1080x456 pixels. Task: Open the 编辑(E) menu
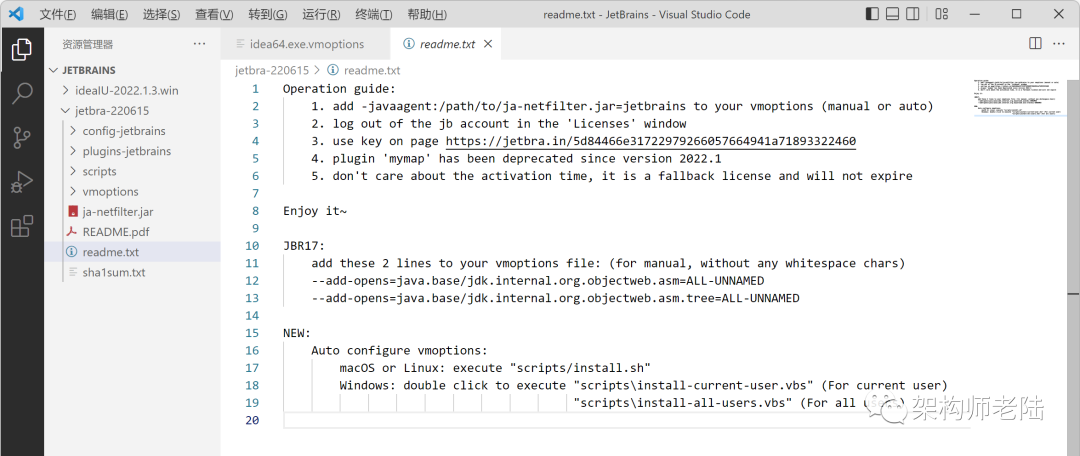[110, 14]
